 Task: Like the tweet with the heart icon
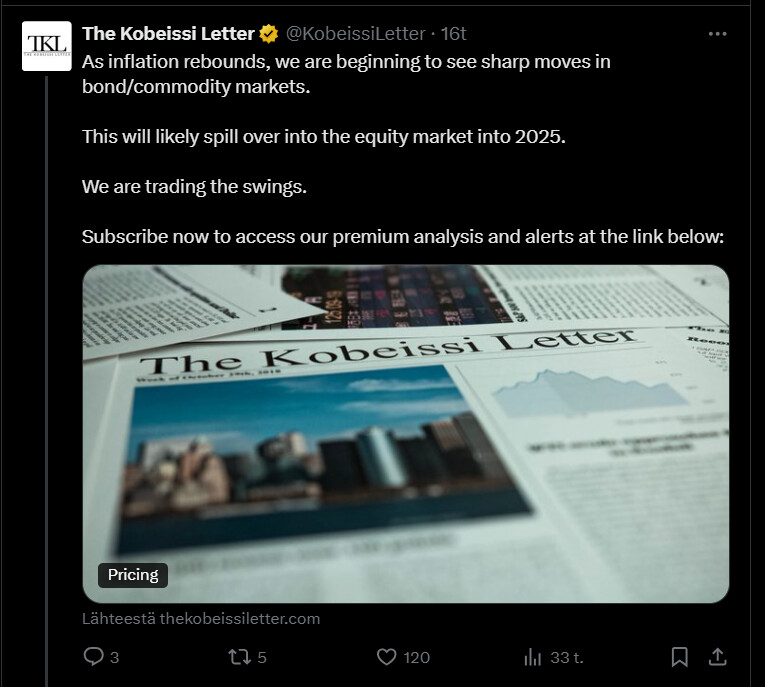[x=387, y=657]
